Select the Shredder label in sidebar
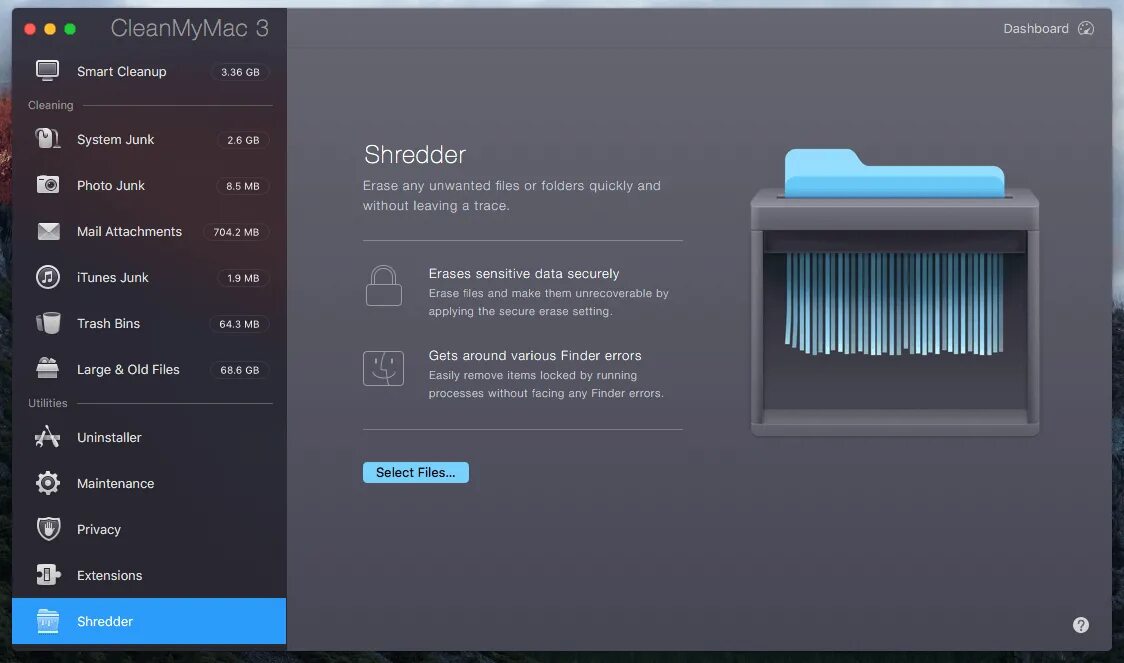 point(105,621)
